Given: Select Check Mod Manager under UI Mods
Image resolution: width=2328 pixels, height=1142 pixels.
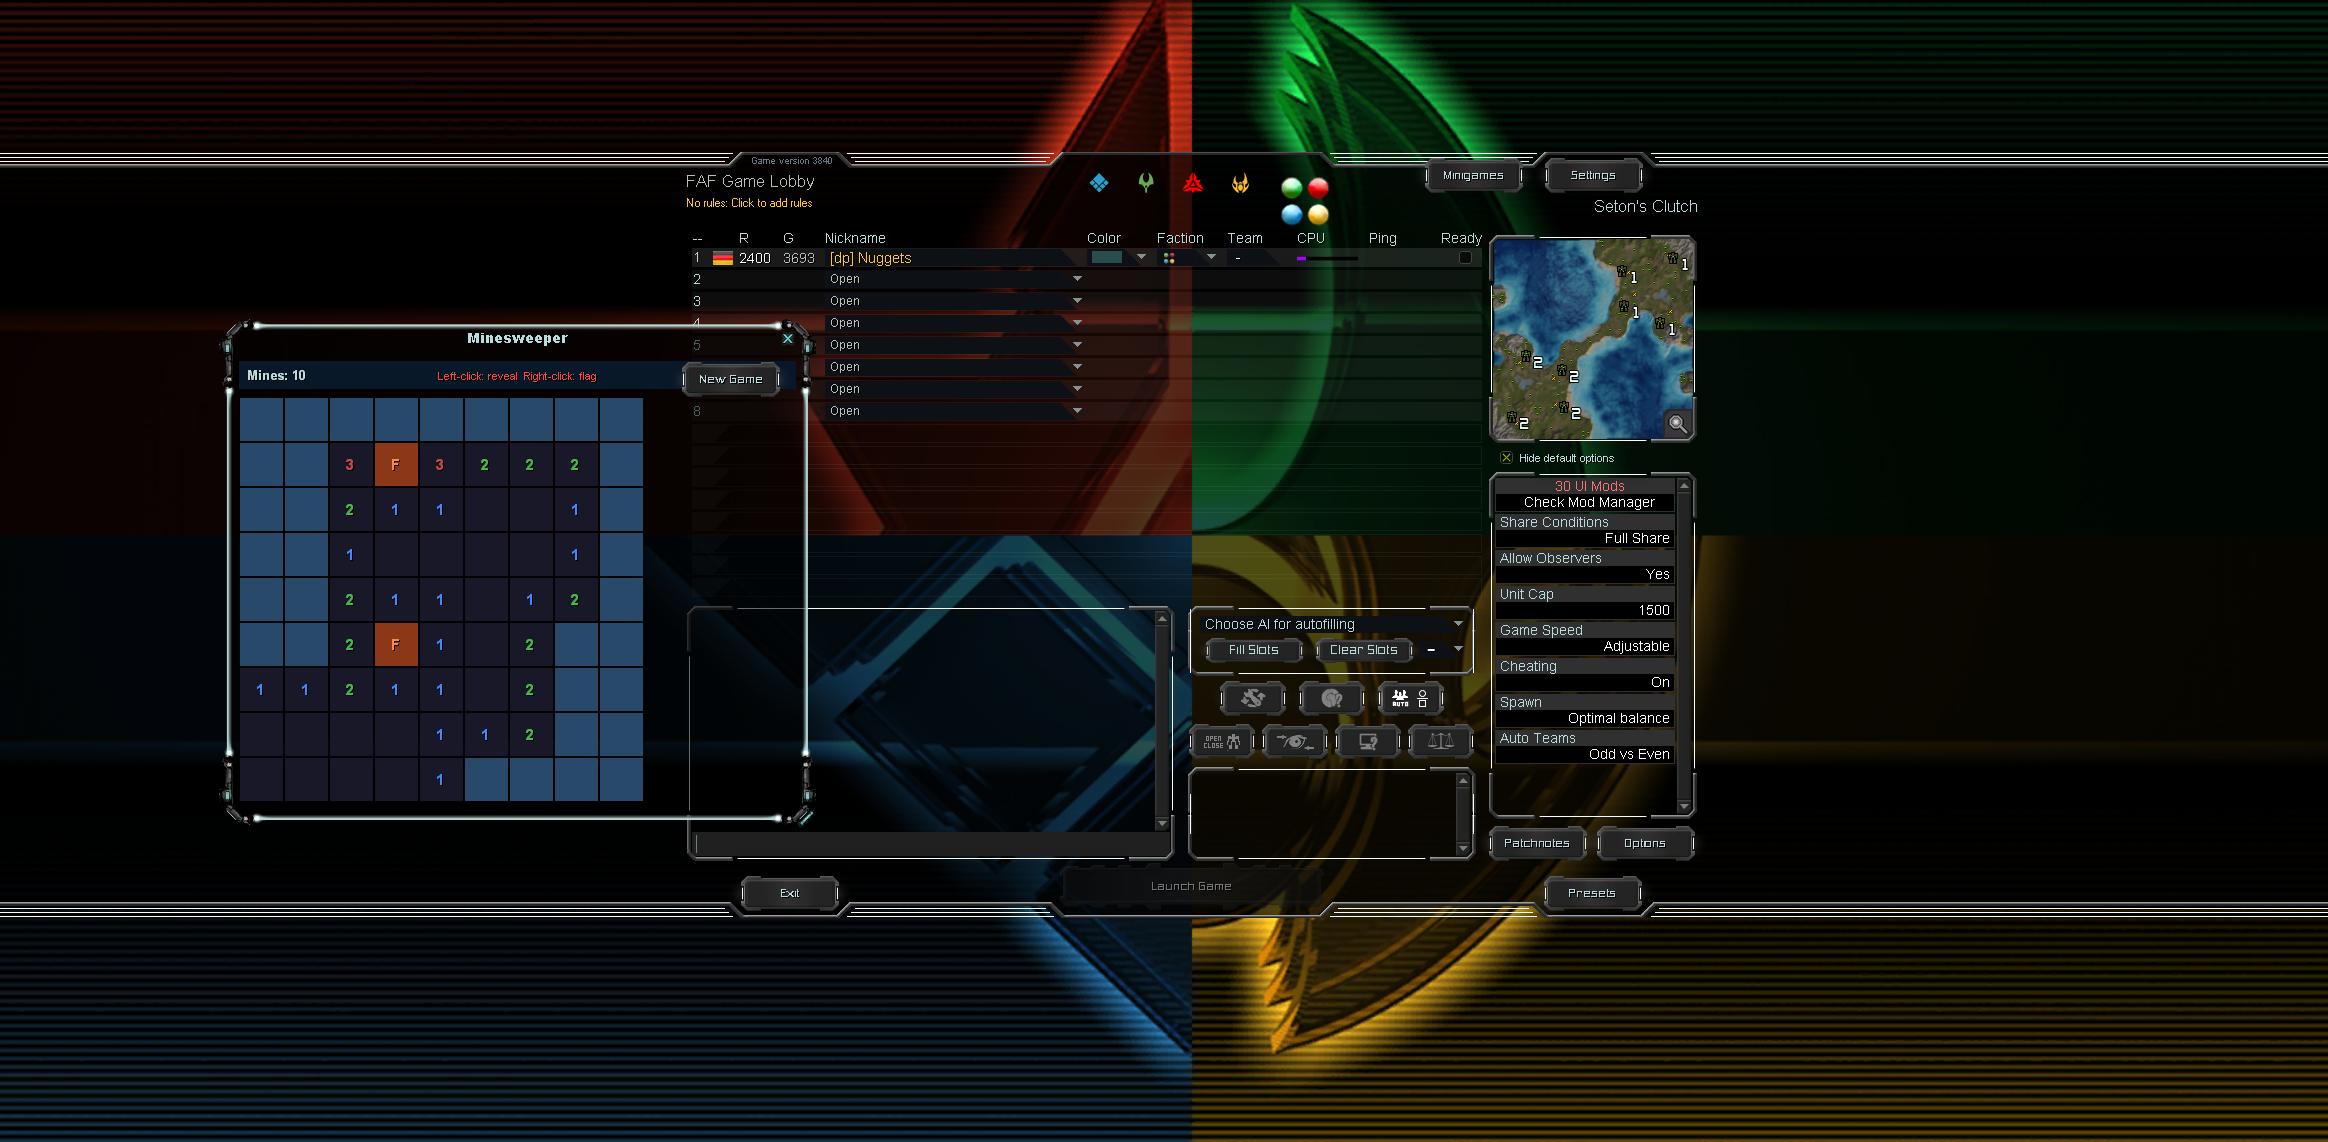Looking at the screenshot, I should click(1585, 502).
